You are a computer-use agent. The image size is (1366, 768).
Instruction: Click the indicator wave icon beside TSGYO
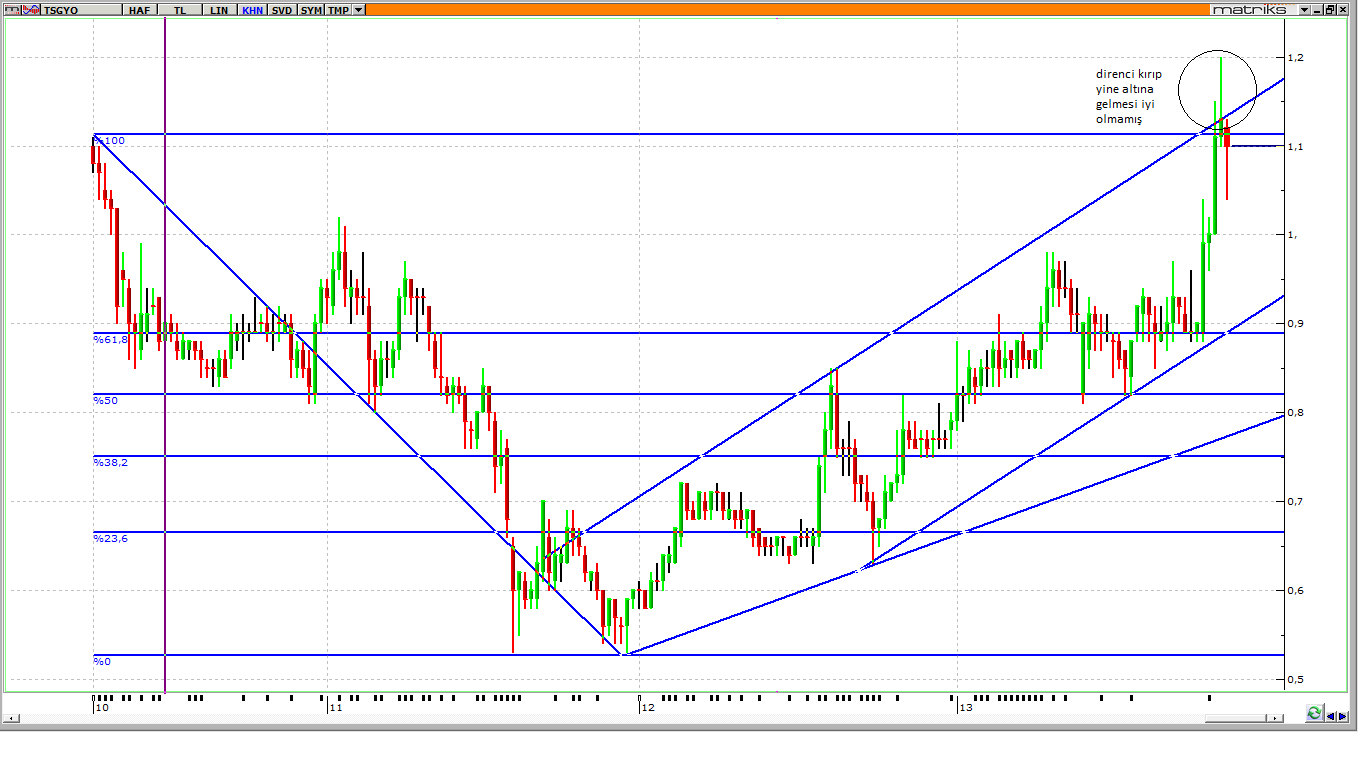[31, 9]
